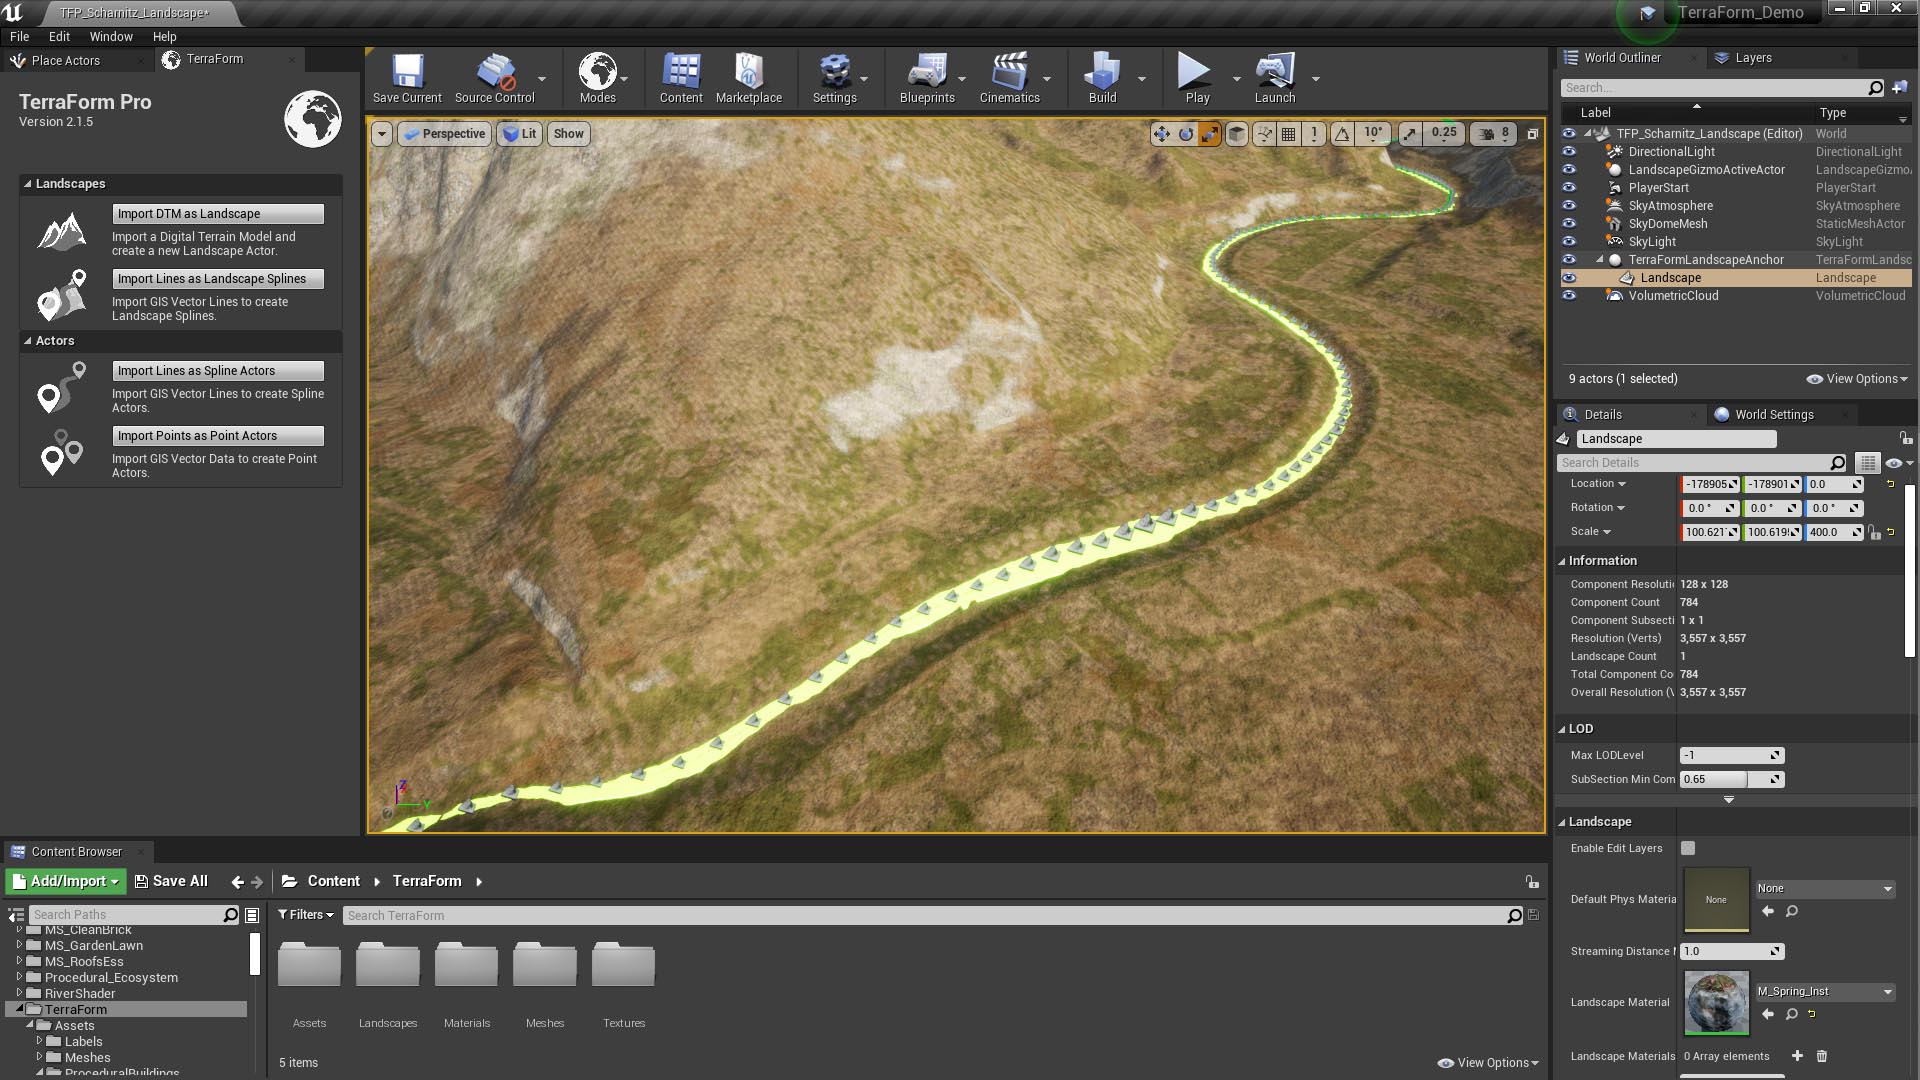Select the scale gizmo mode in viewport
Viewport: 1920px width, 1080px height.
(x=1209, y=133)
